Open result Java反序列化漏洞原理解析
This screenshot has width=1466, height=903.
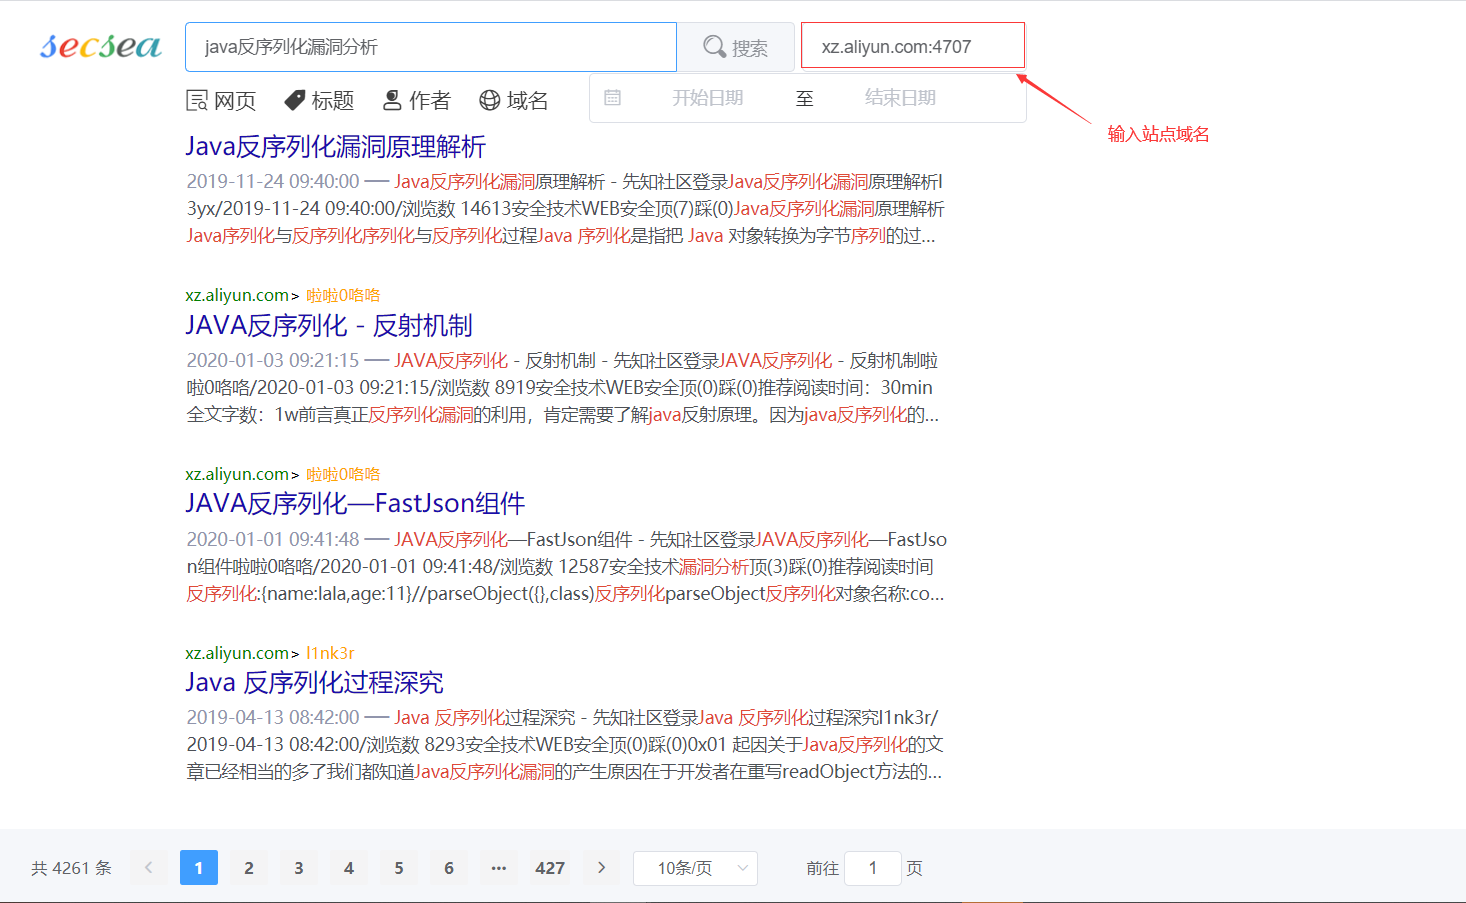coord(335,147)
